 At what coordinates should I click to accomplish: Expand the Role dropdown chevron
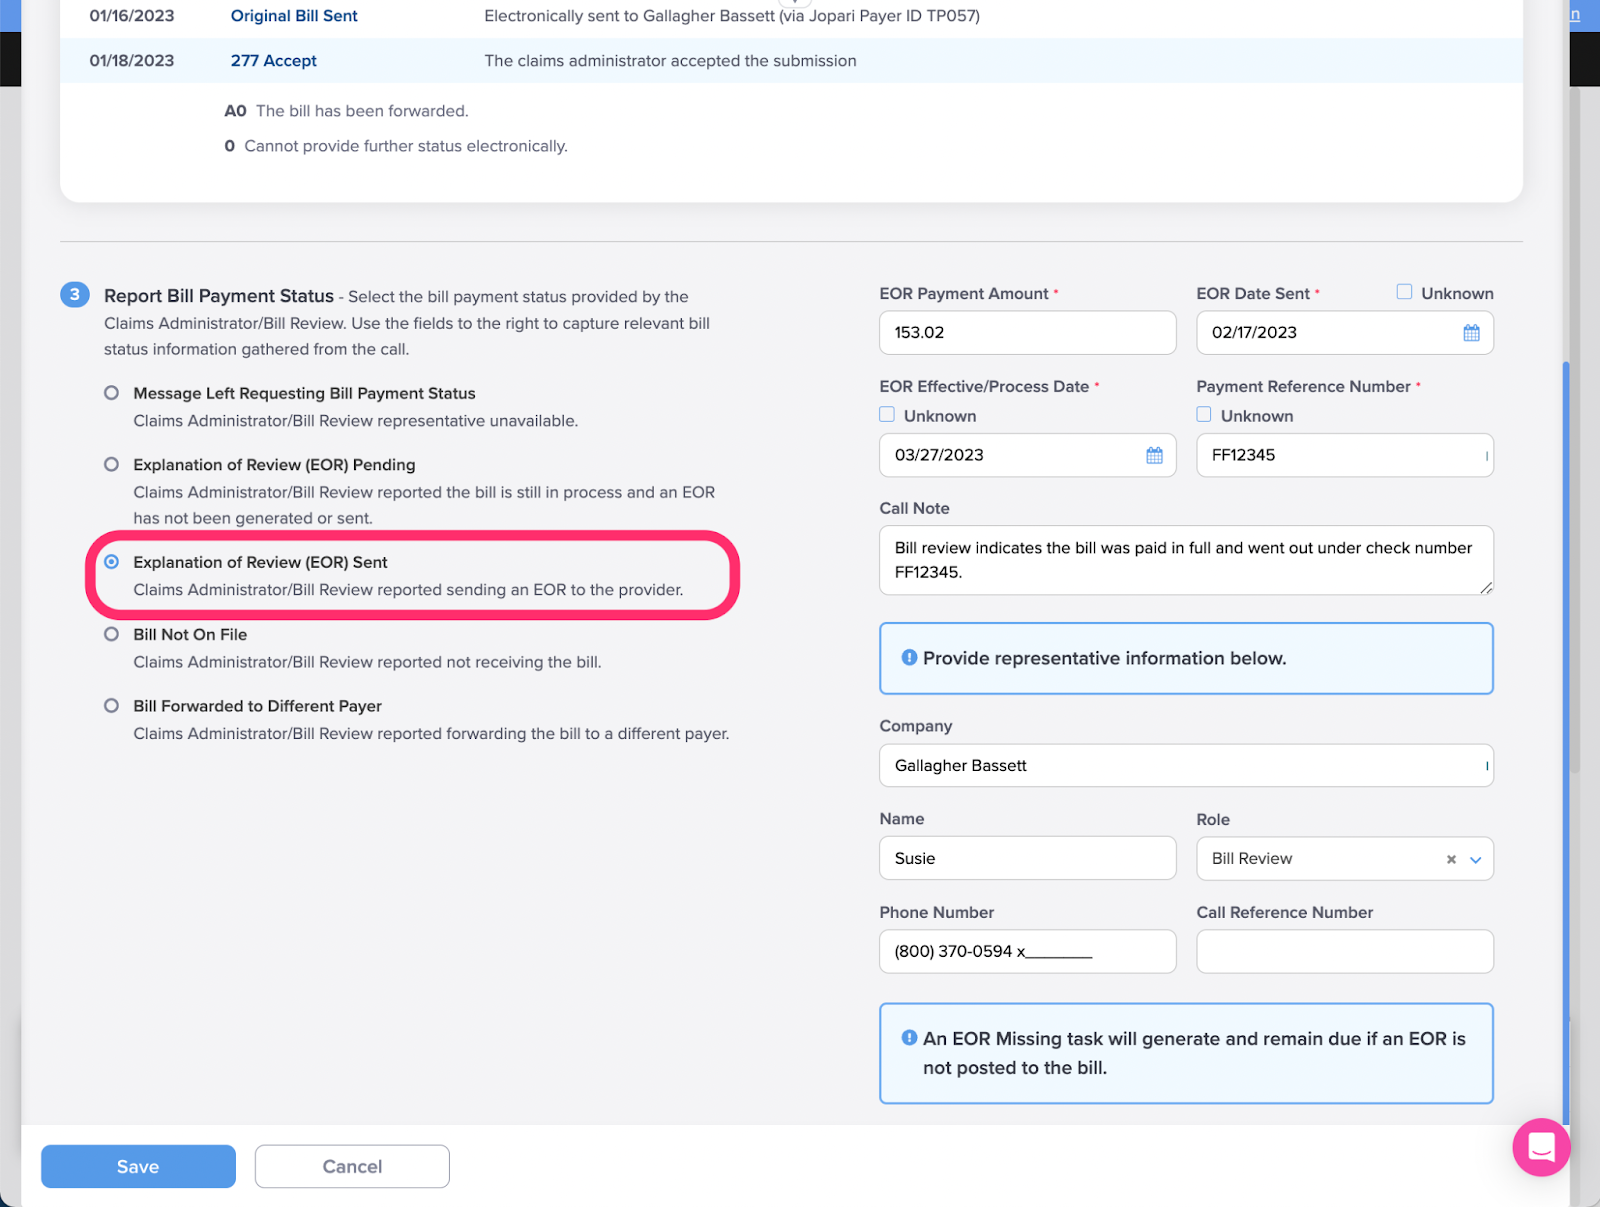(x=1475, y=859)
